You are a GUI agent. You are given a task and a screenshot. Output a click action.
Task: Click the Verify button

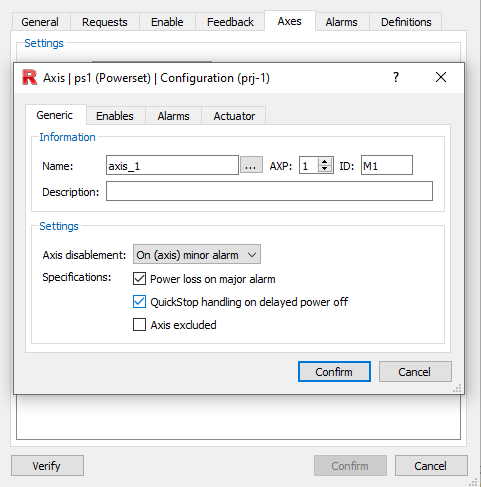tap(47, 466)
